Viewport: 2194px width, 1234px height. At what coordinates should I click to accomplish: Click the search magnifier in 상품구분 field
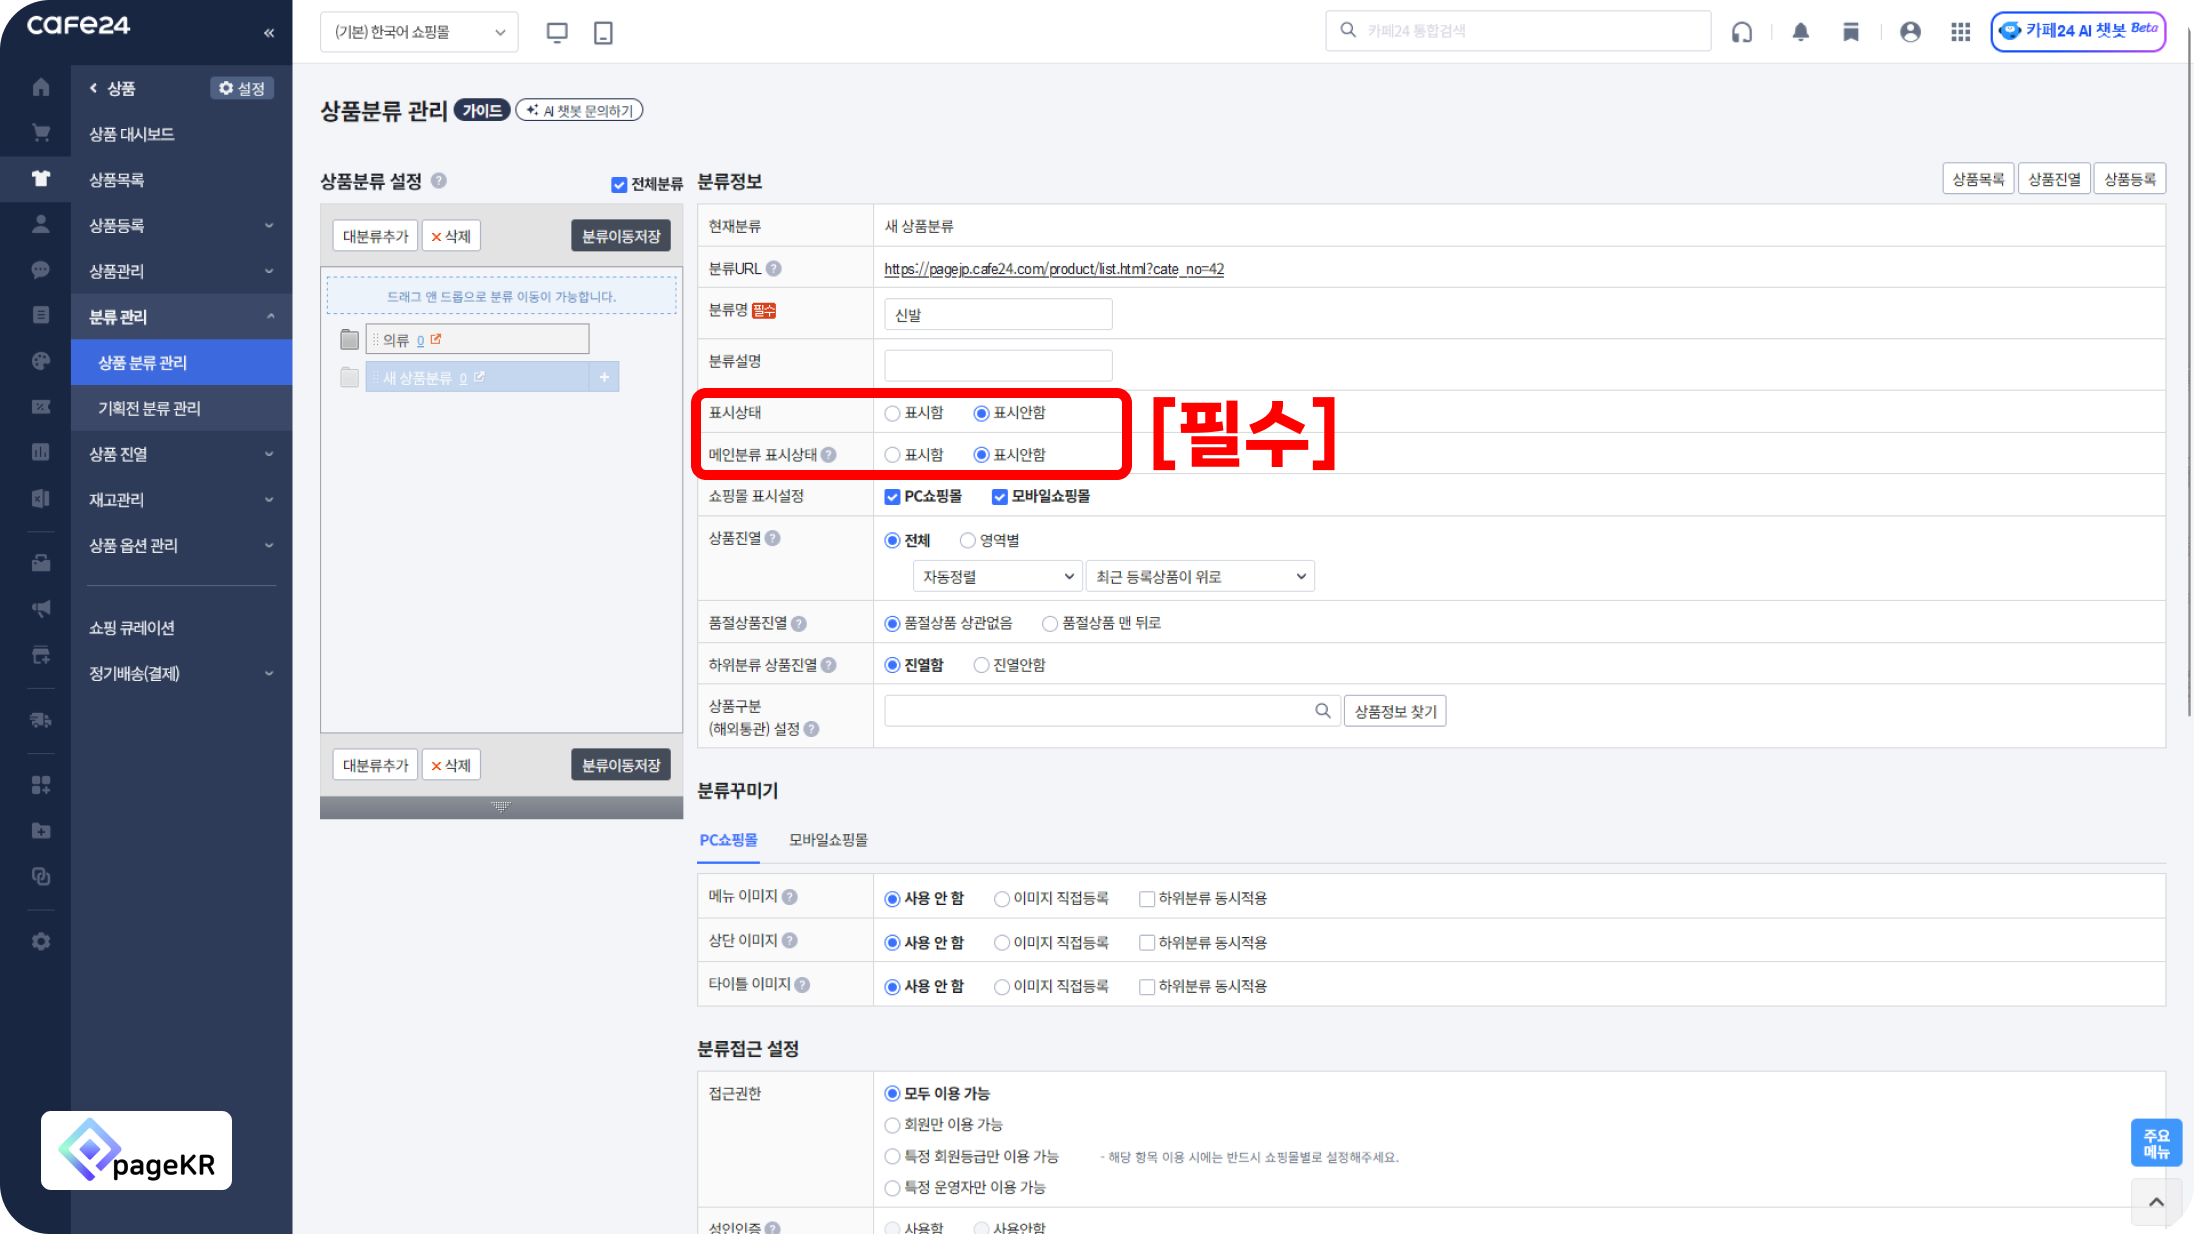(1322, 711)
